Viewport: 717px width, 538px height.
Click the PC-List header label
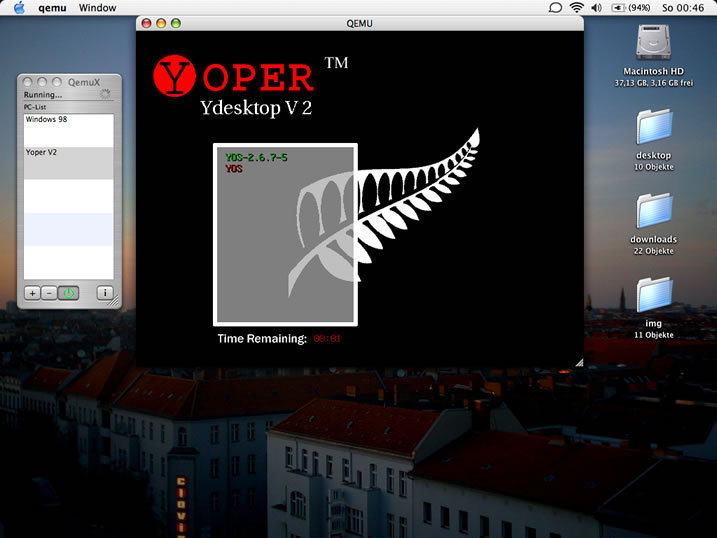click(x=35, y=107)
